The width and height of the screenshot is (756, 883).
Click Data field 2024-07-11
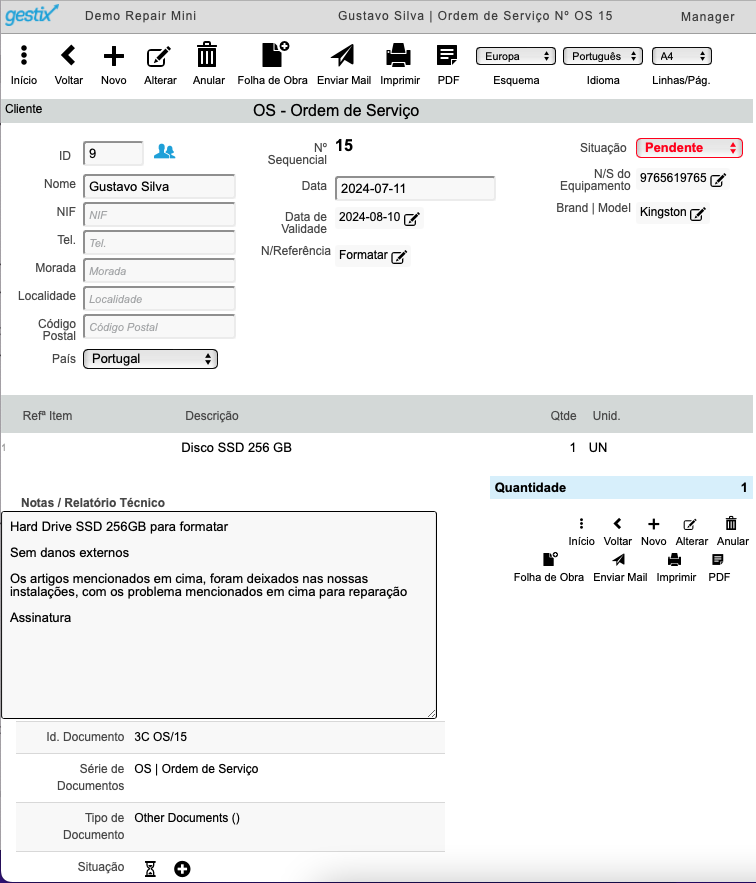(x=415, y=189)
